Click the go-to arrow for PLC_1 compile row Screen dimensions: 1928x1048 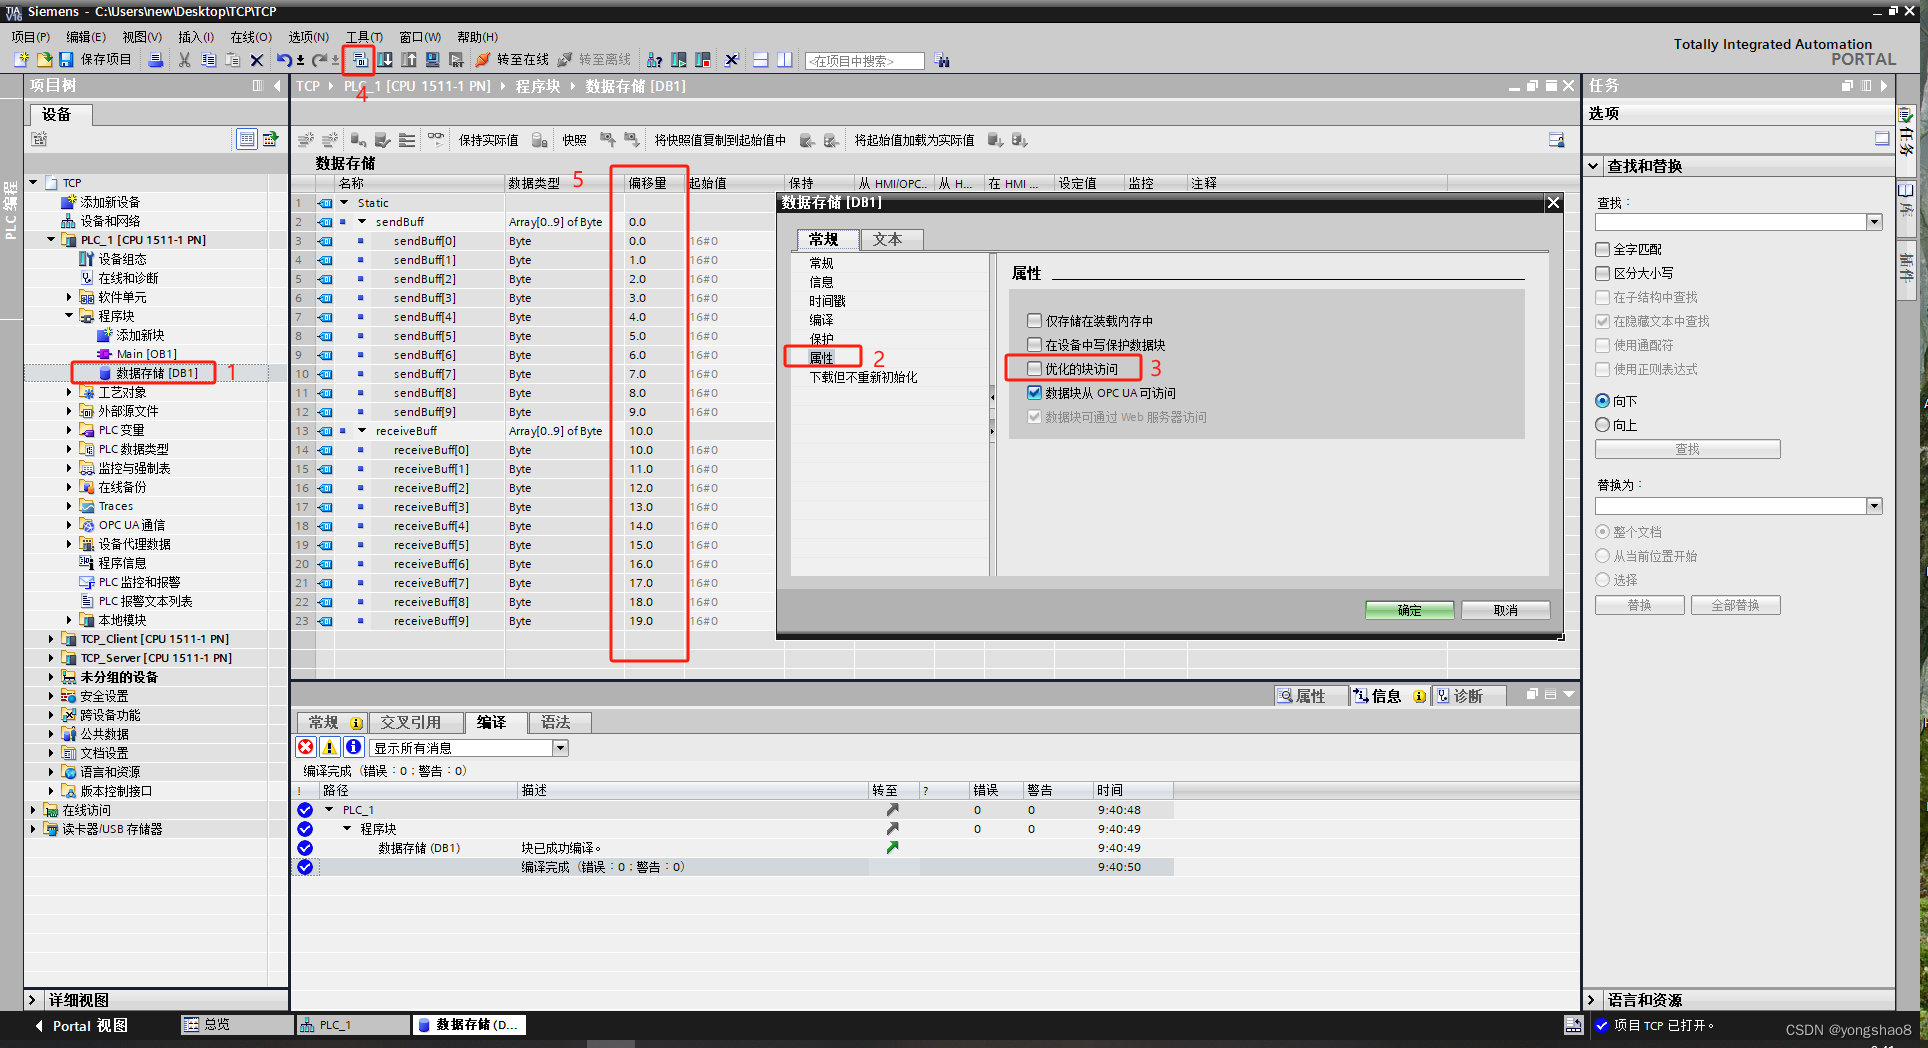click(x=892, y=810)
